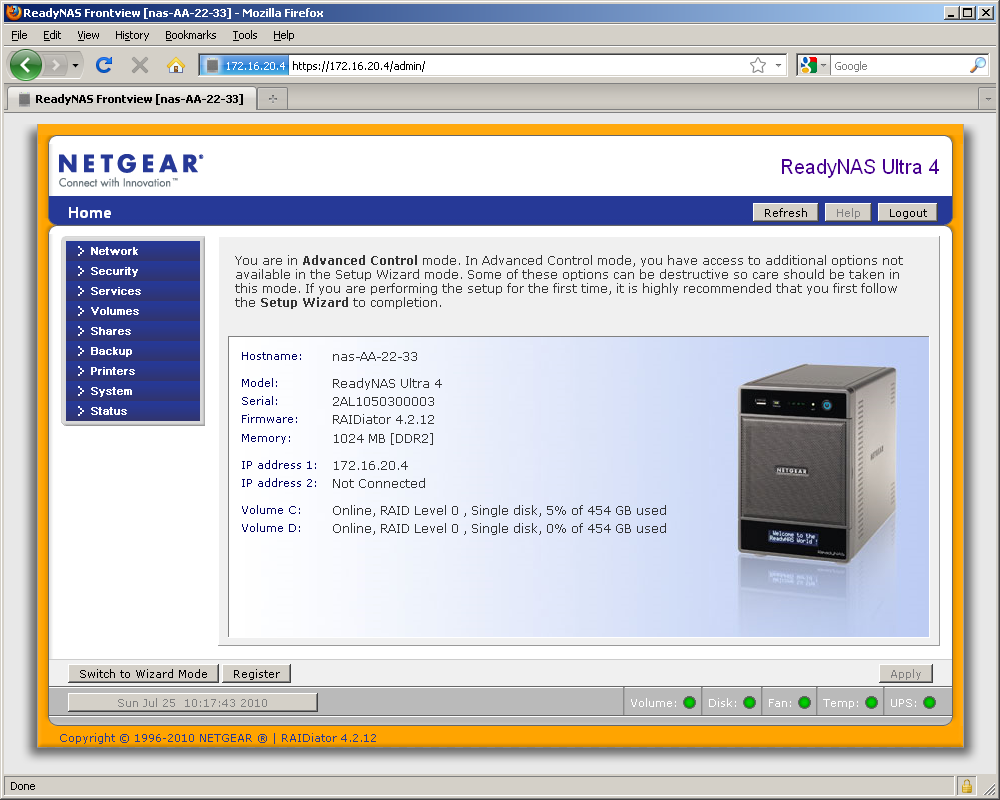The width and height of the screenshot is (1000, 800).
Task: Open the Bookmarks menu
Action: [x=191, y=35]
